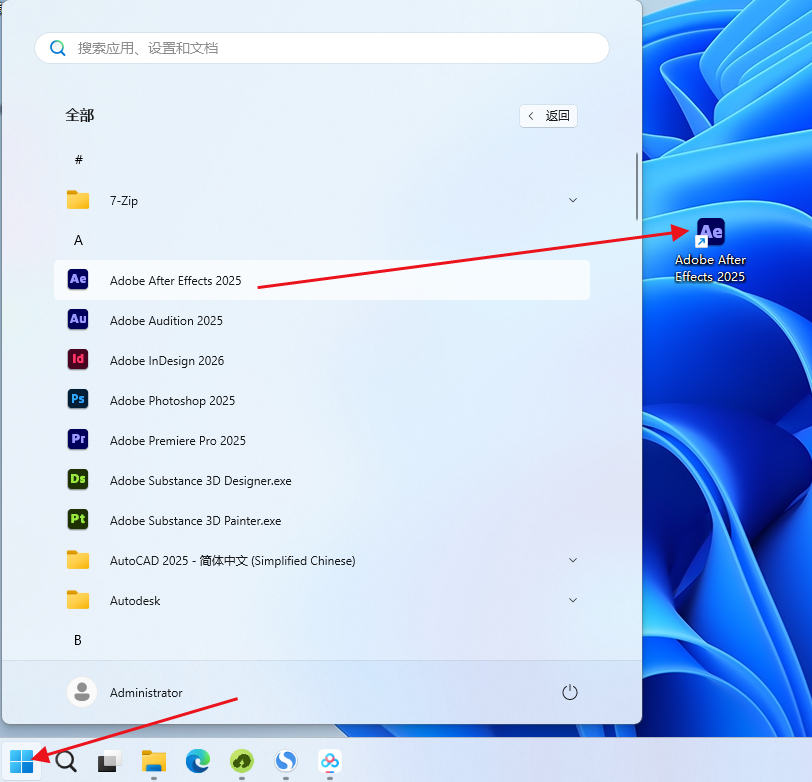The image size is (812, 782).
Task: Click the Windows Start button
Action: click(21, 761)
